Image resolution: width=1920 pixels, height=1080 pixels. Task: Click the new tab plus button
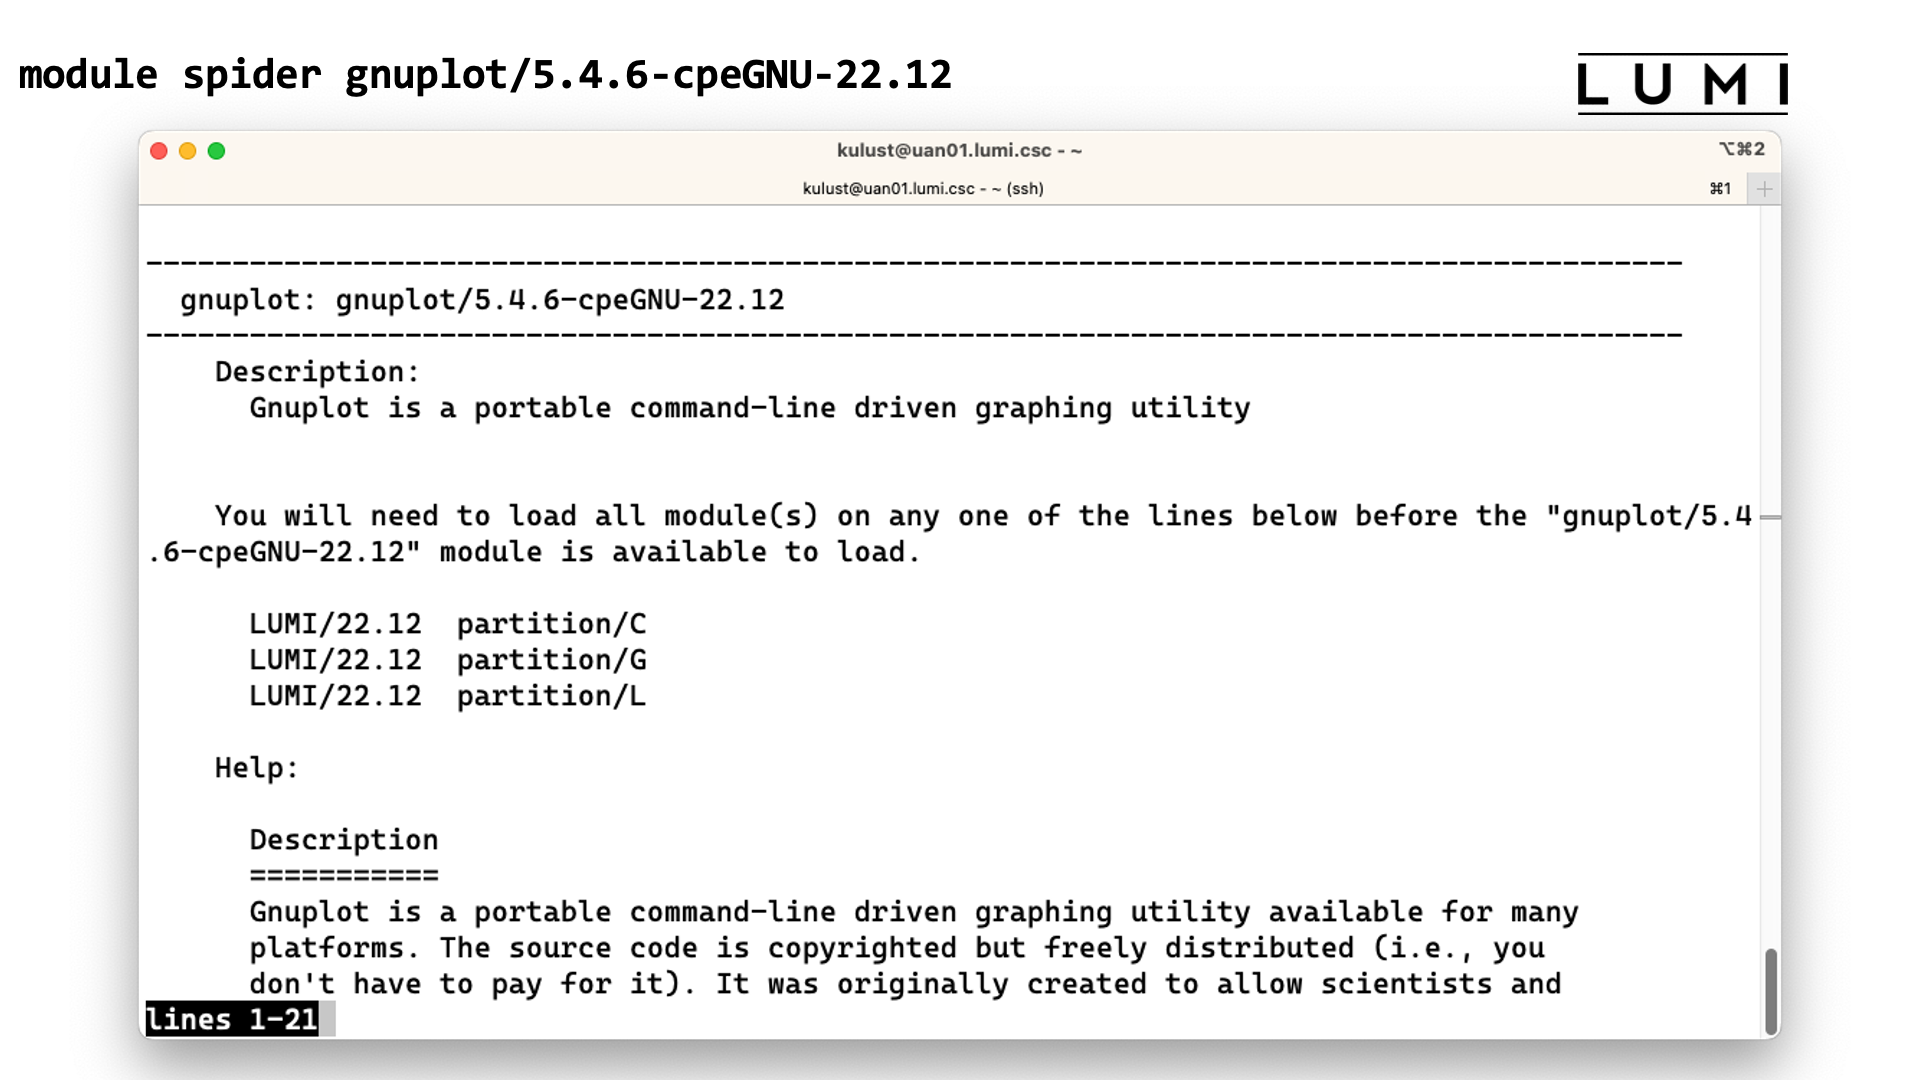point(1763,187)
